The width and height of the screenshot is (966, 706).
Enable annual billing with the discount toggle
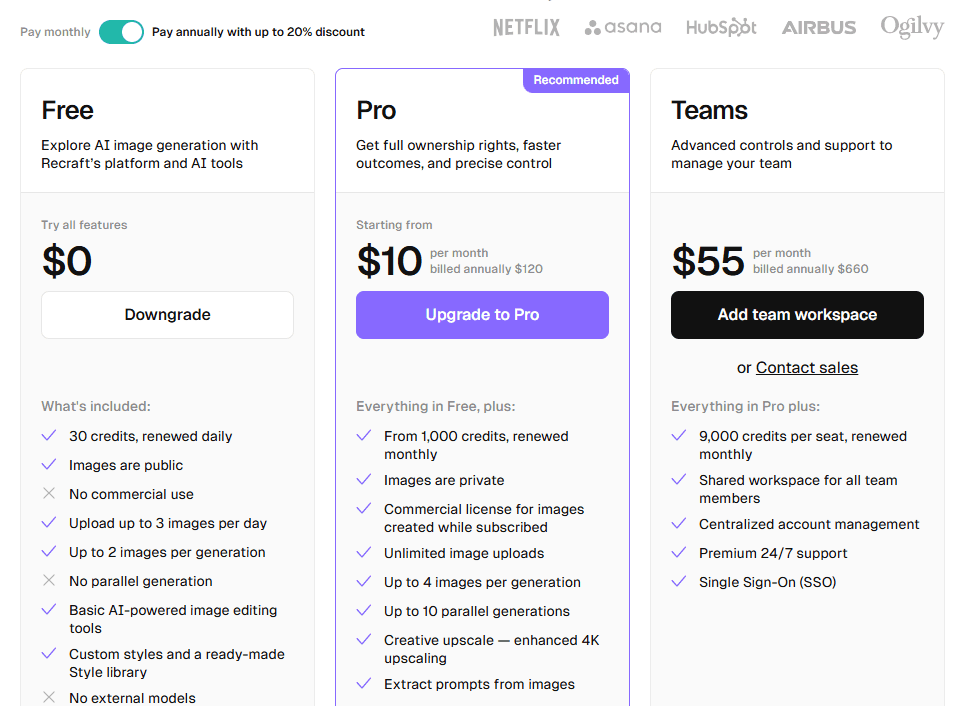click(120, 32)
